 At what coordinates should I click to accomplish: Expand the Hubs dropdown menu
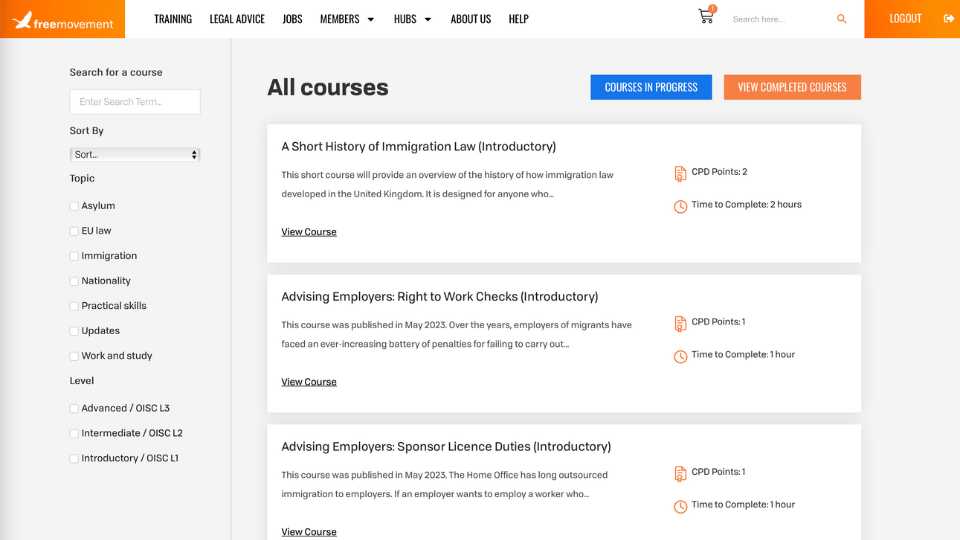pos(412,19)
